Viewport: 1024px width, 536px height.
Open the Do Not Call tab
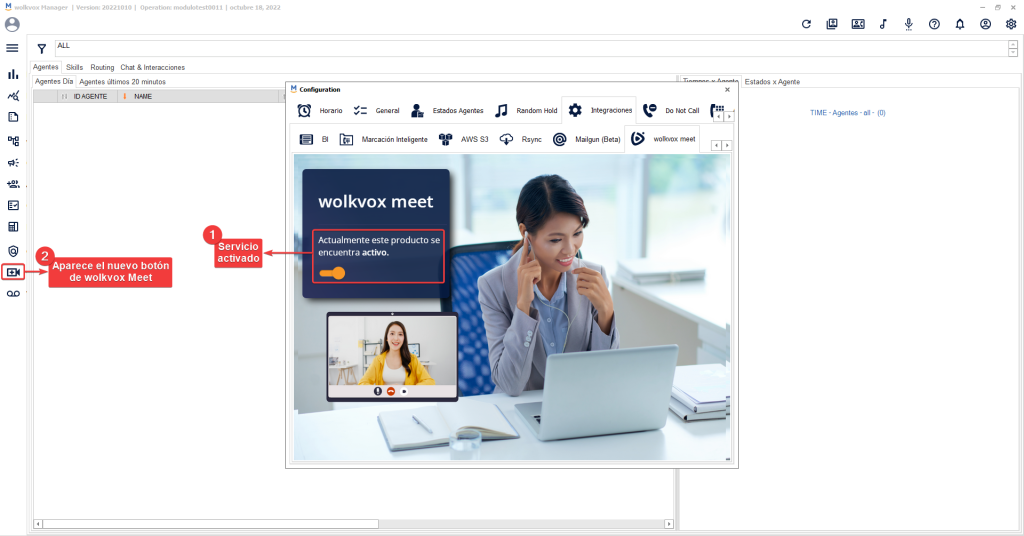[671, 111]
